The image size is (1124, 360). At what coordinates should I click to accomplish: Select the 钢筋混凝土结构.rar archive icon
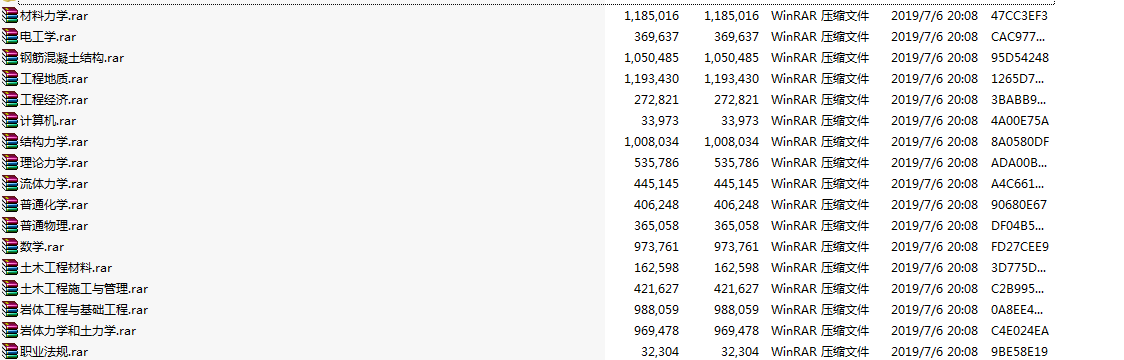[x=10, y=57]
